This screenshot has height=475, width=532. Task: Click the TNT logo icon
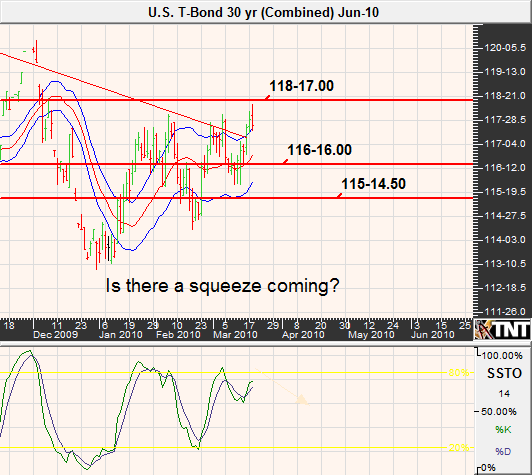pos(502,329)
